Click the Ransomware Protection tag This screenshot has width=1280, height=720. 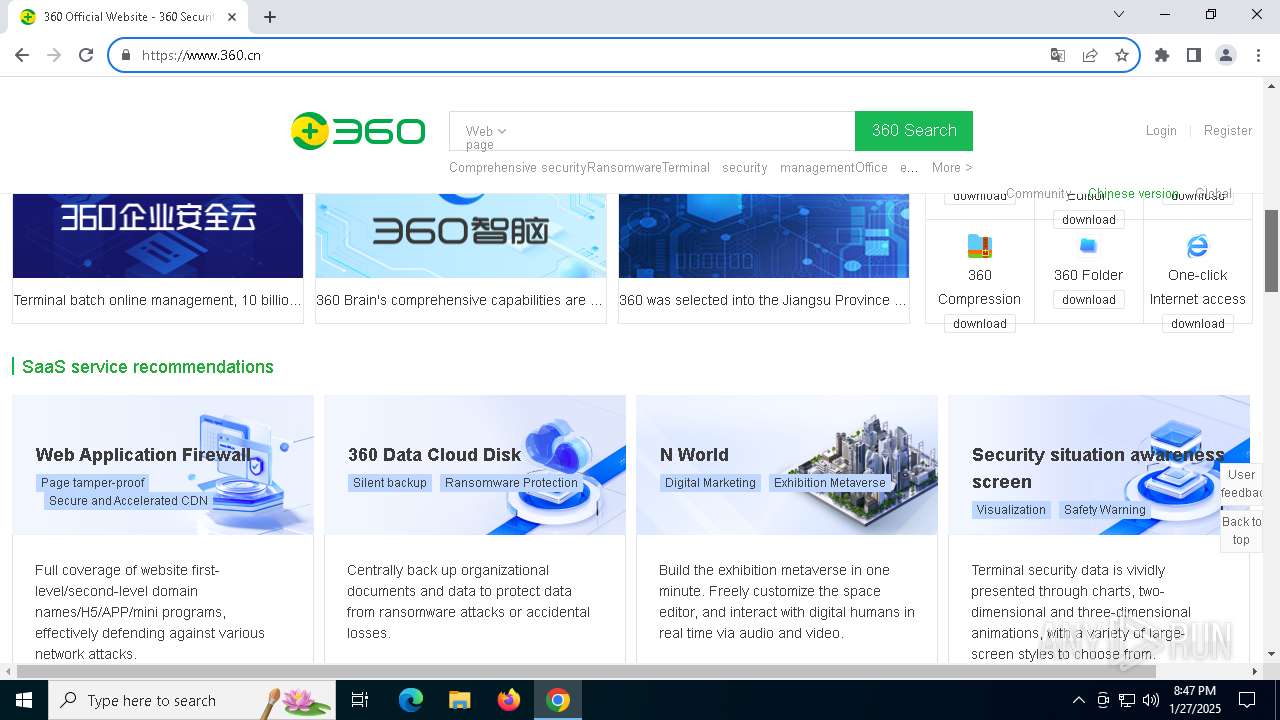point(512,483)
